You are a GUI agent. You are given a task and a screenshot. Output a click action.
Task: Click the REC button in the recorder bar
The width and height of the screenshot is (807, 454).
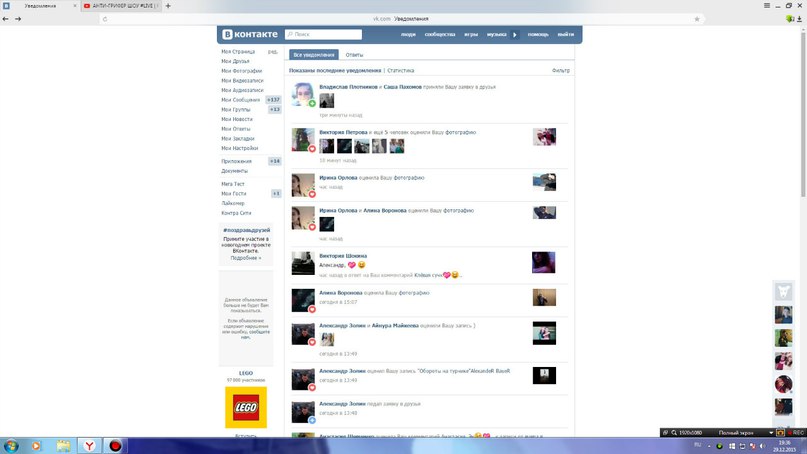coord(796,433)
